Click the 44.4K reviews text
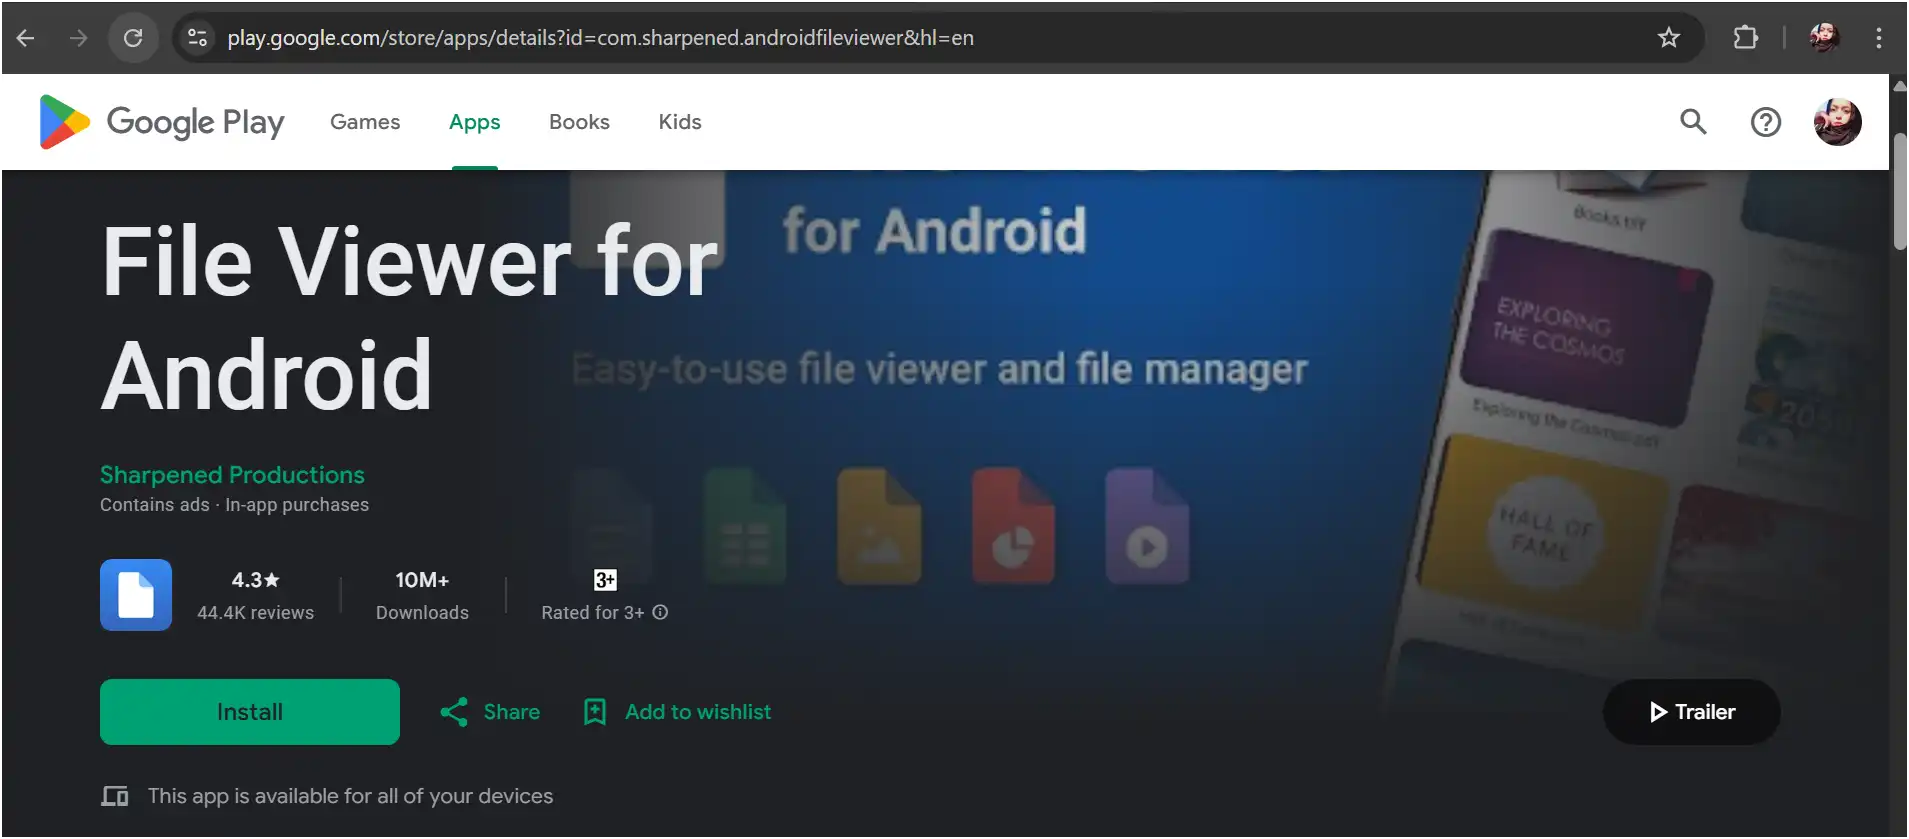Image resolution: width=1909 pixels, height=839 pixels. pyautogui.click(x=256, y=613)
